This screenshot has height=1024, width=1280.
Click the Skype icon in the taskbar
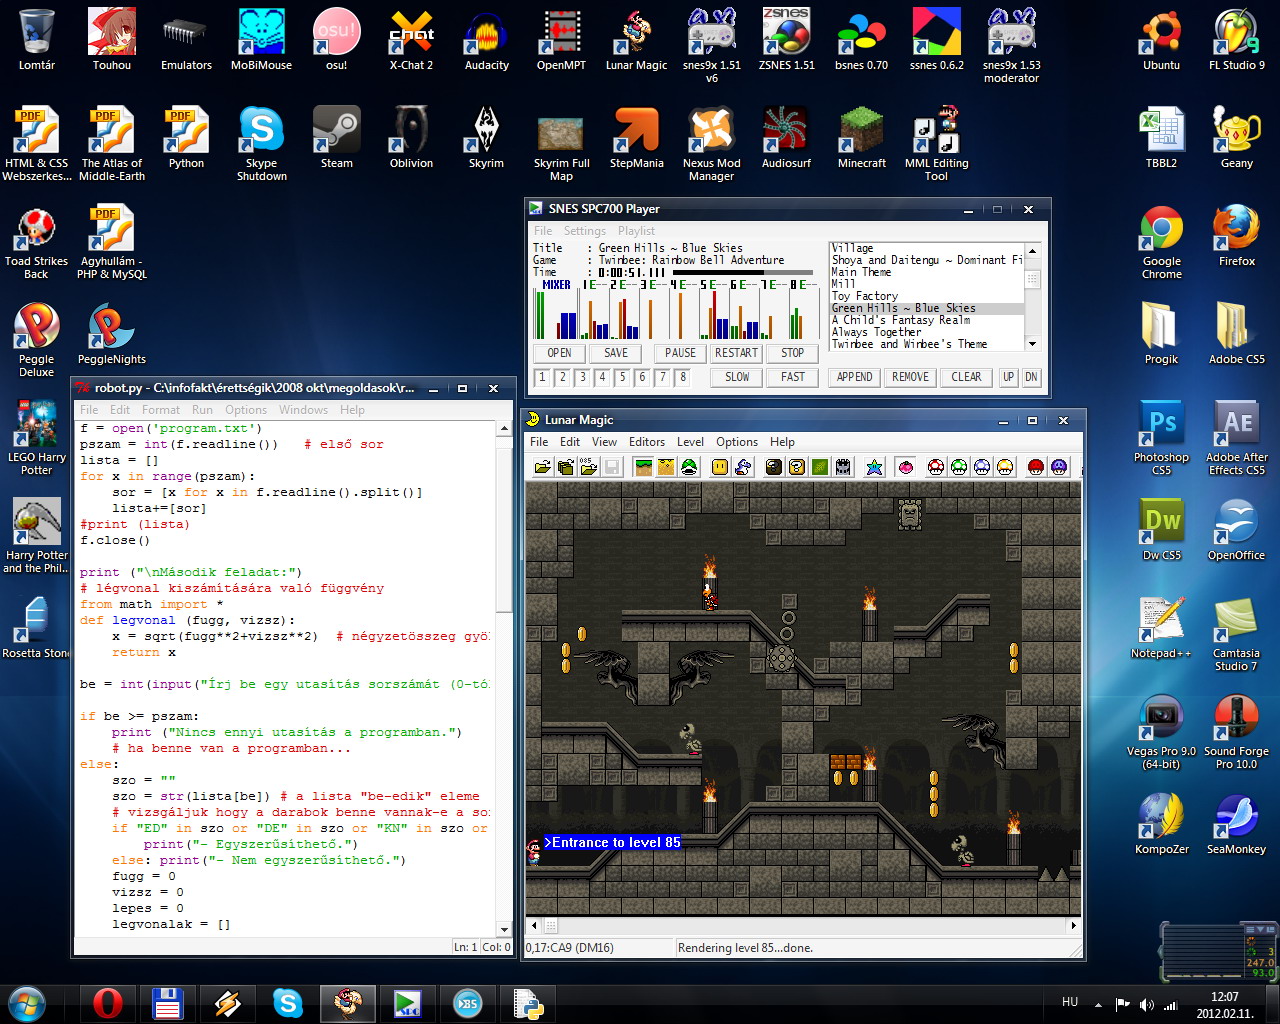288,1002
